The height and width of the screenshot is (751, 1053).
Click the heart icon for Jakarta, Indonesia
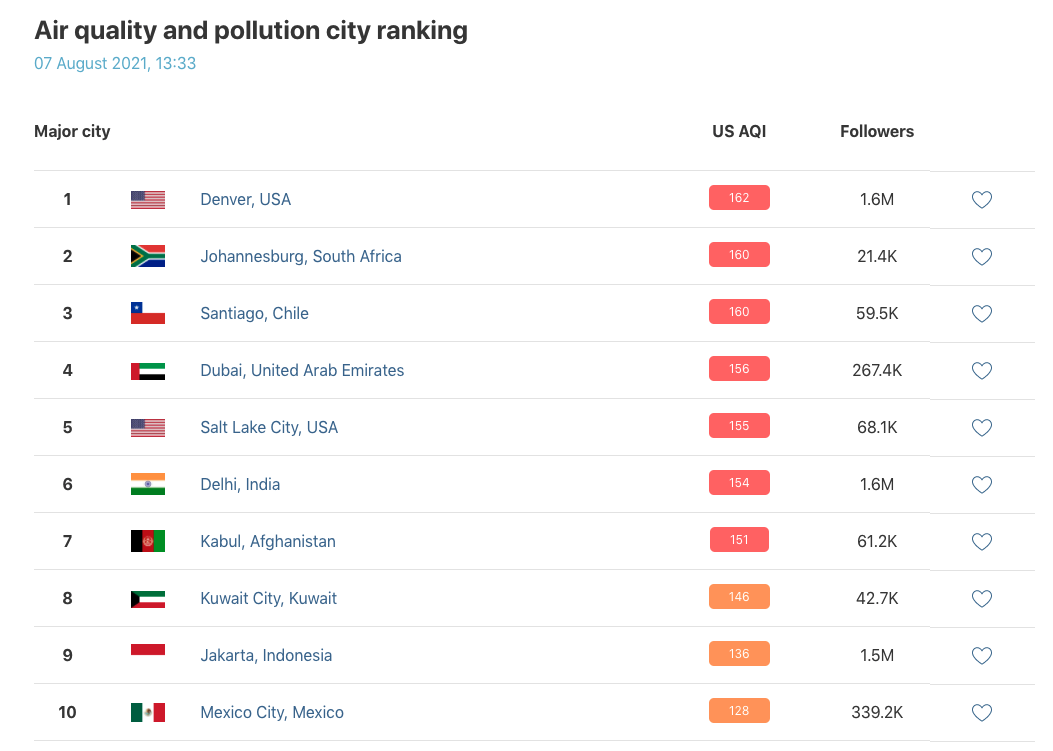pos(981,656)
